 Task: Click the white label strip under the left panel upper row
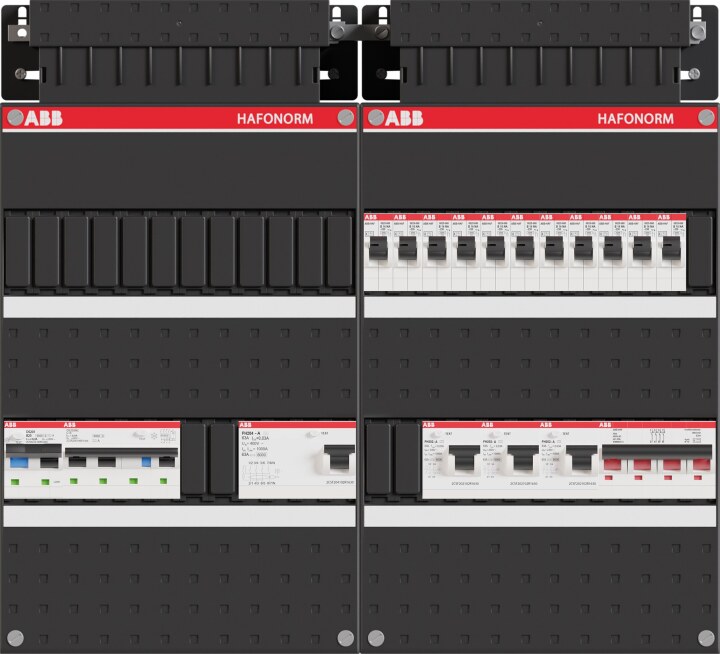pos(180,307)
